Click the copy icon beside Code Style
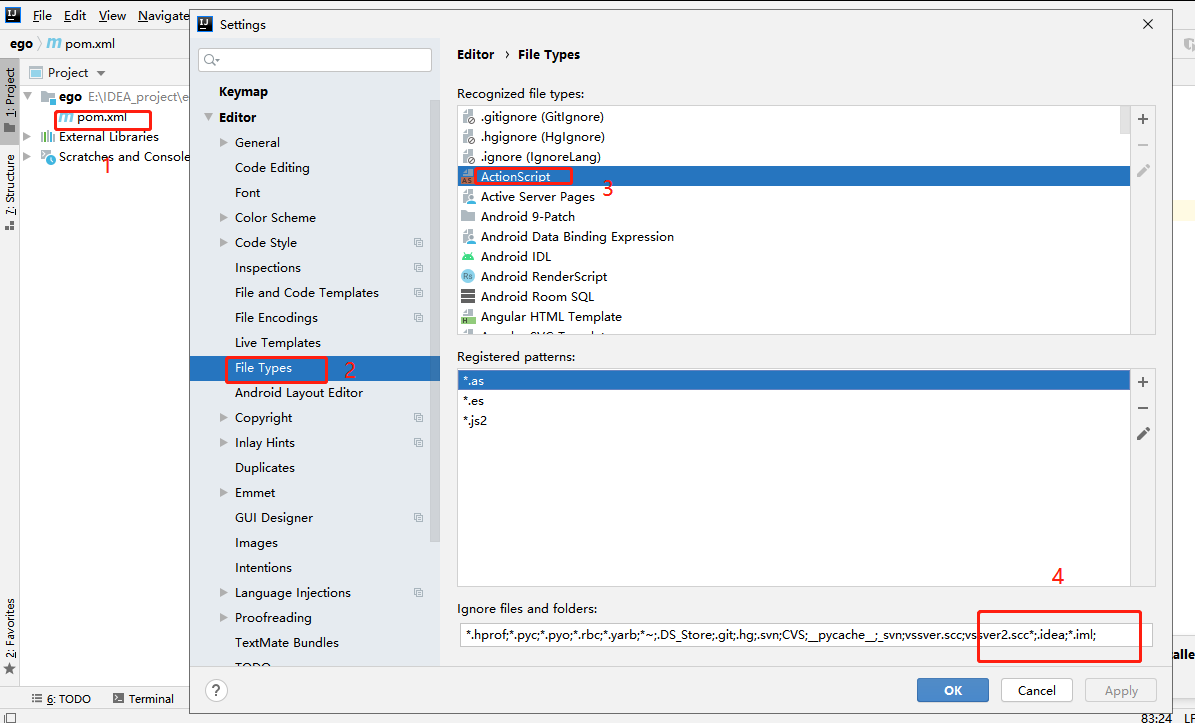 coord(418,242)
